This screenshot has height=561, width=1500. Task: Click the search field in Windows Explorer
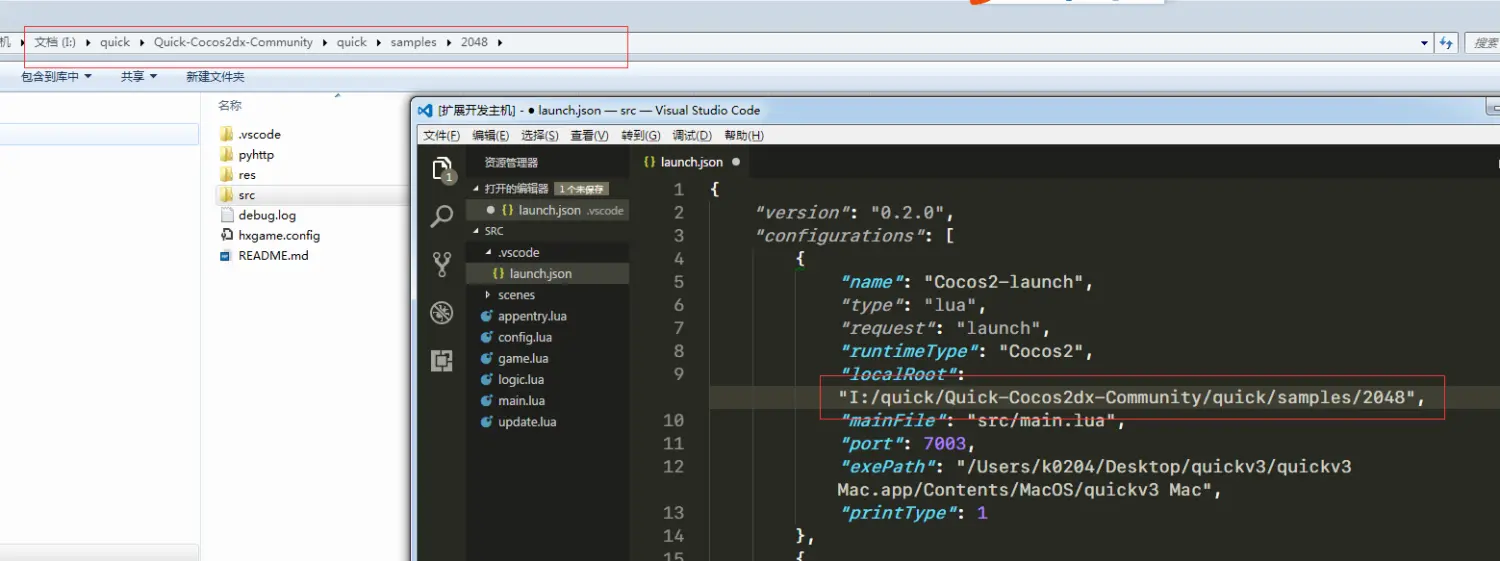(1485, 43)
